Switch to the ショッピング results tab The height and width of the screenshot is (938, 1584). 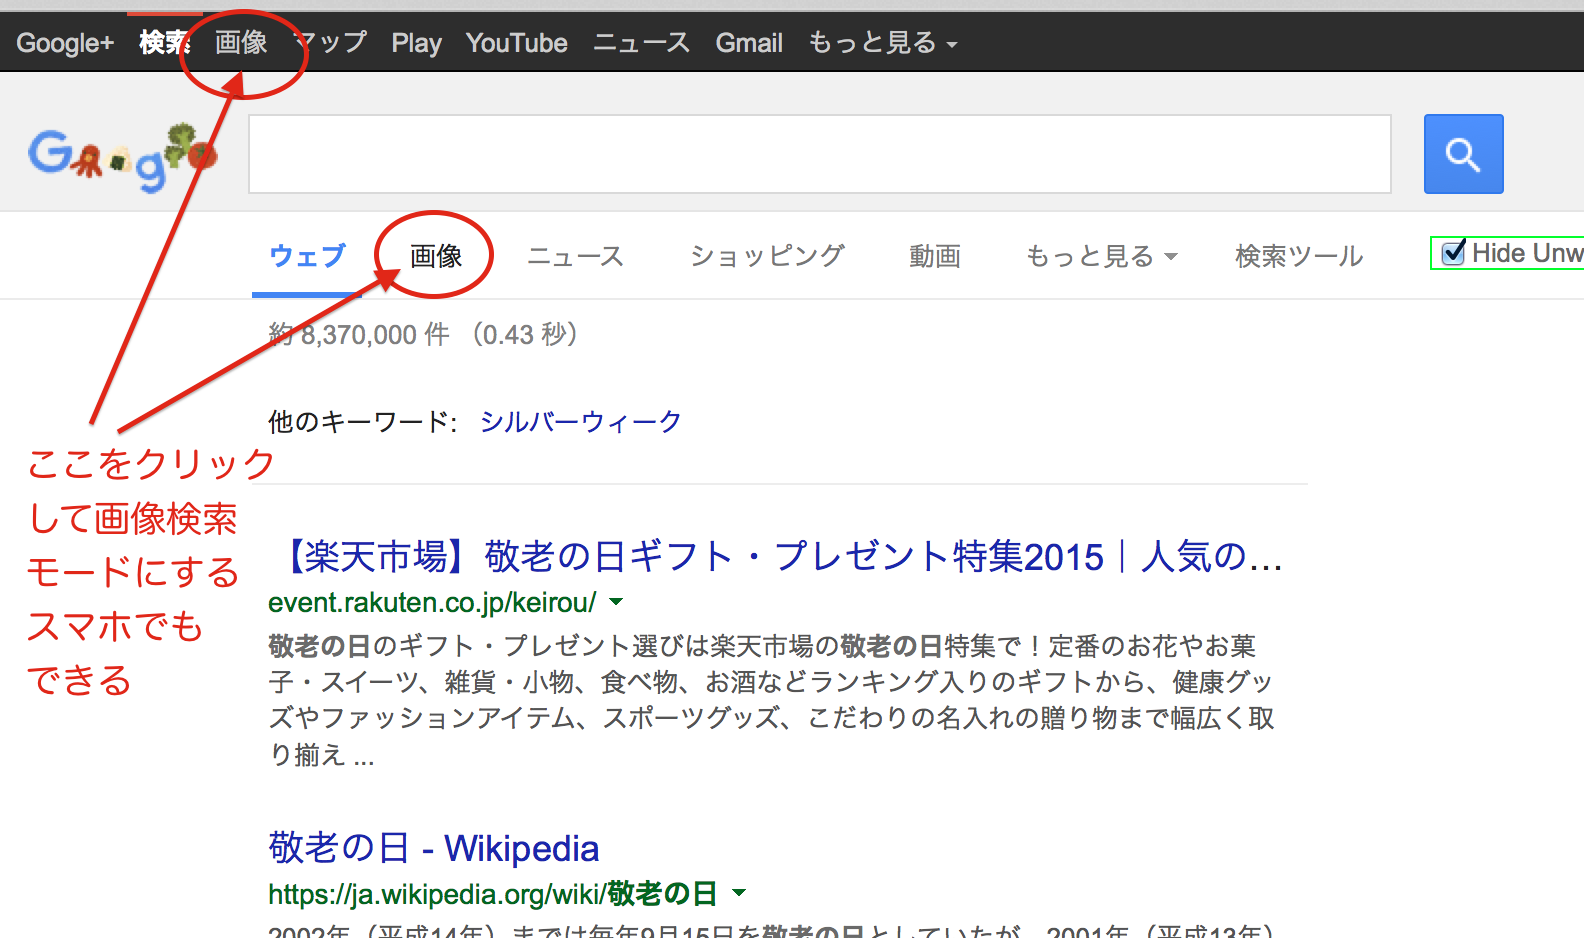[767, 256]
